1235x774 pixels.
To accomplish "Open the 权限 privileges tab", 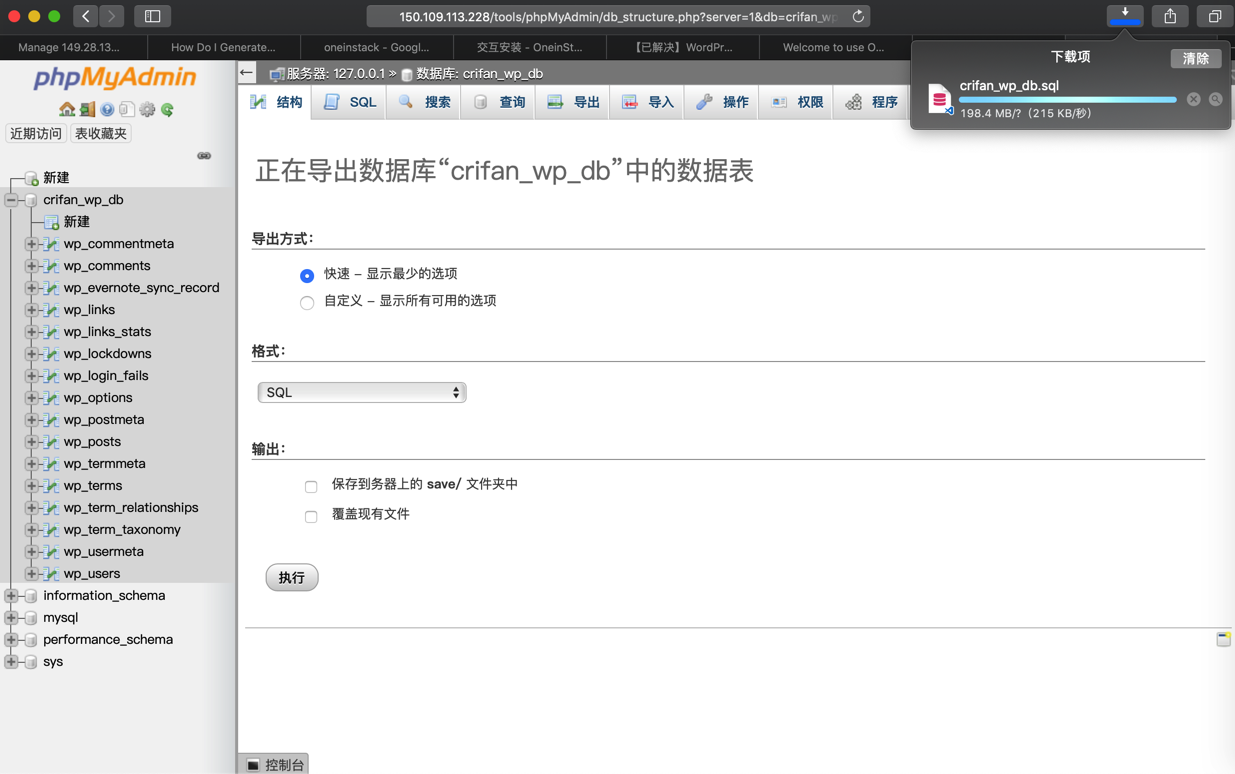I will [x=797, y=102].
